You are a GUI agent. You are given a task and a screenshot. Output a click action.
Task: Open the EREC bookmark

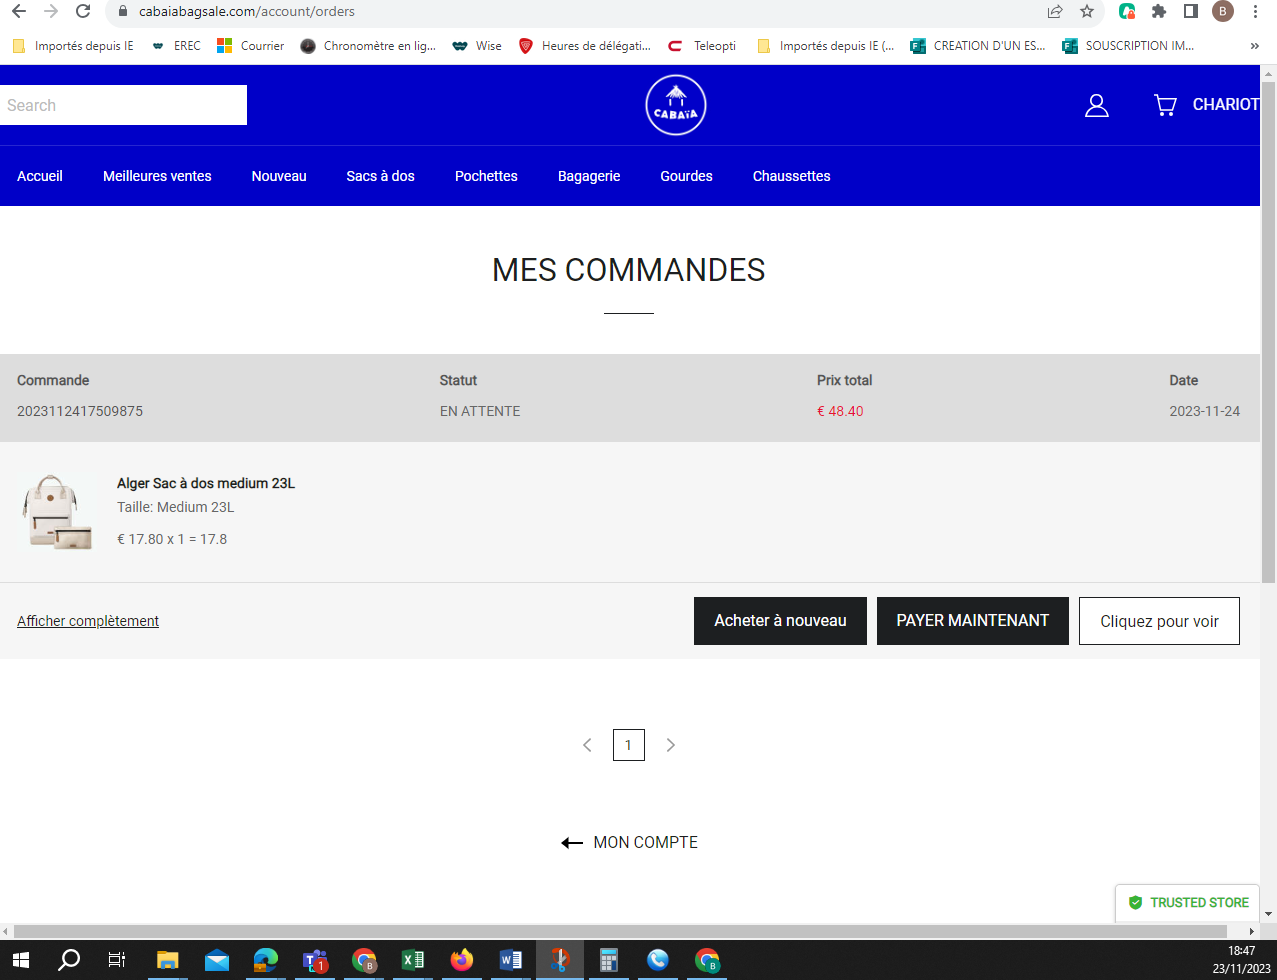[176, 45]
